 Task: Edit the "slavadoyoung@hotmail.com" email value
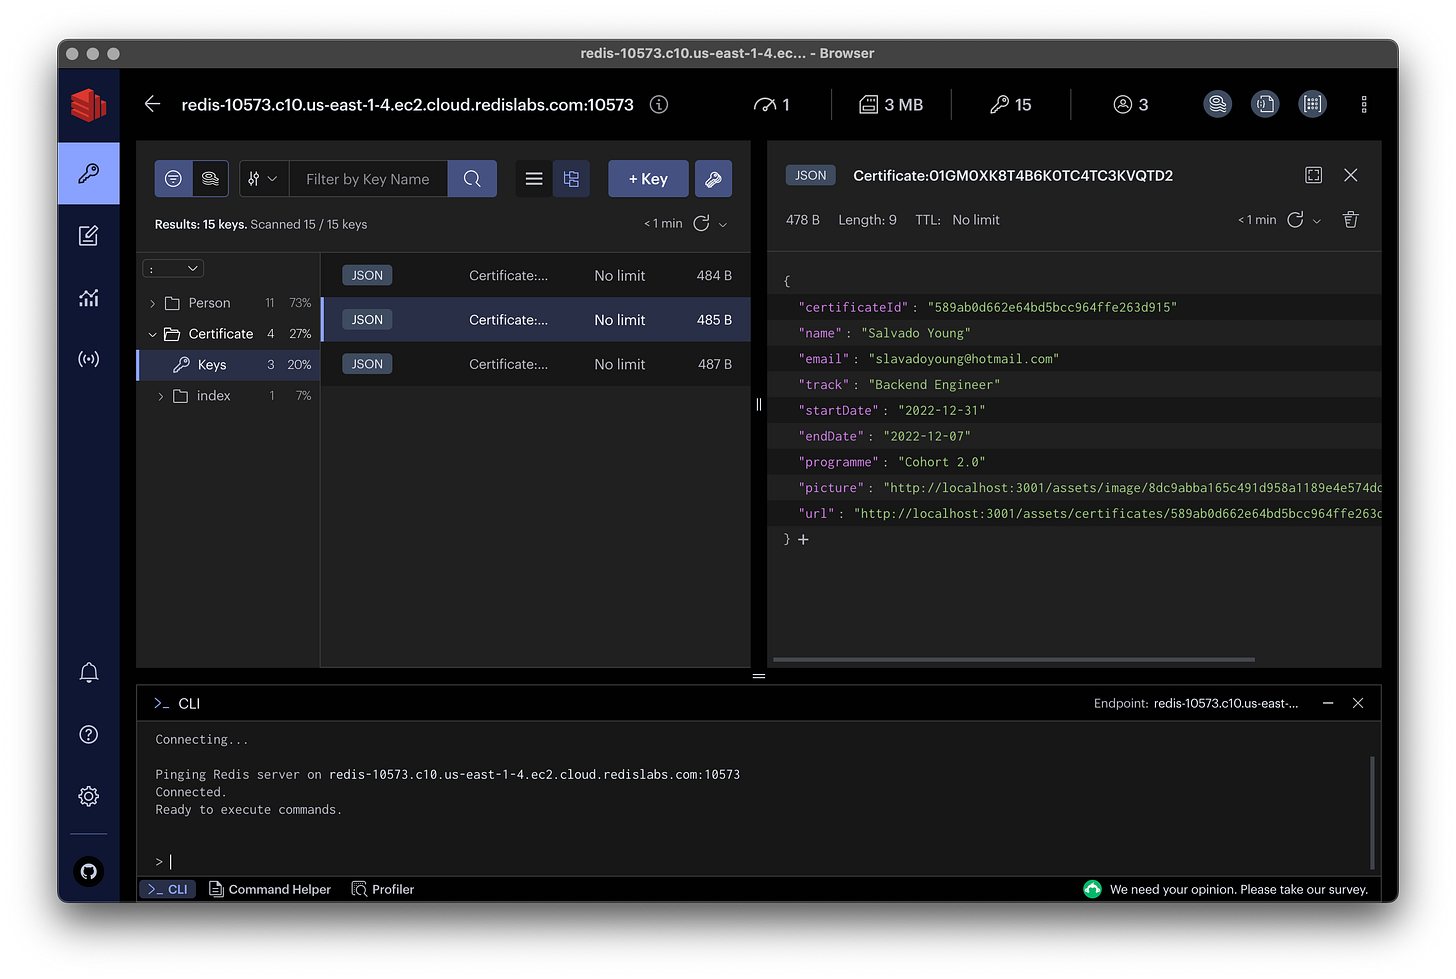963,359
